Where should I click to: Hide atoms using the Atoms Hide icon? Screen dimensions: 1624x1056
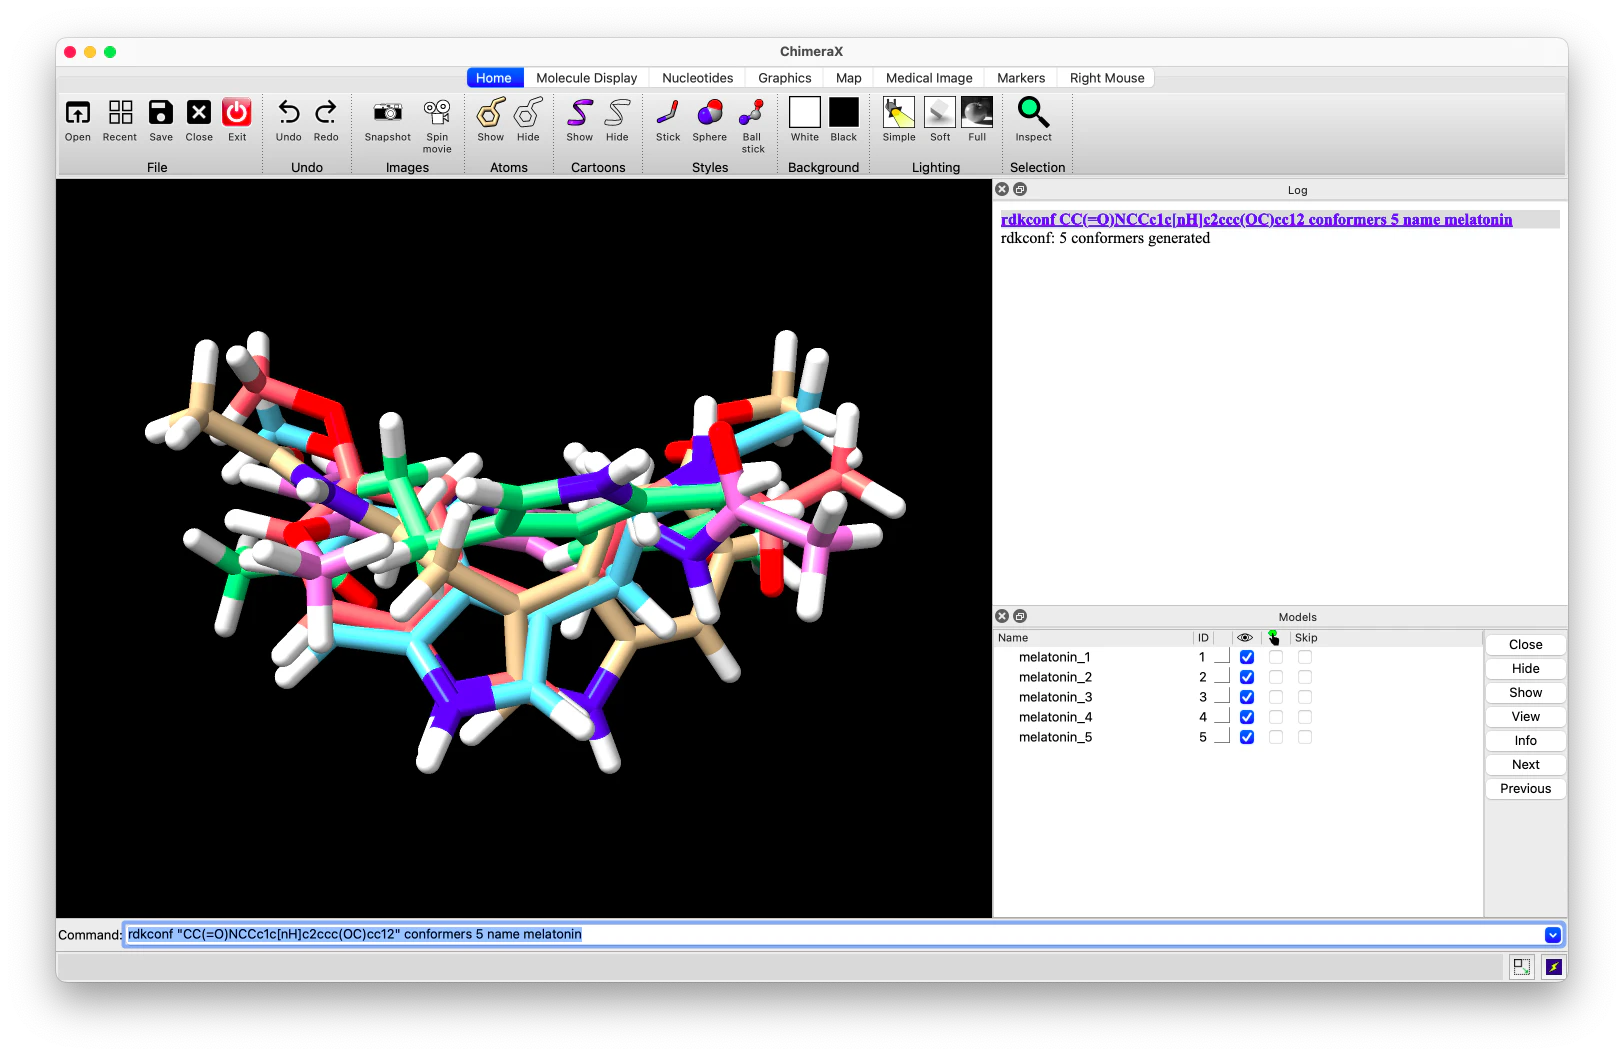coord(528,113)
